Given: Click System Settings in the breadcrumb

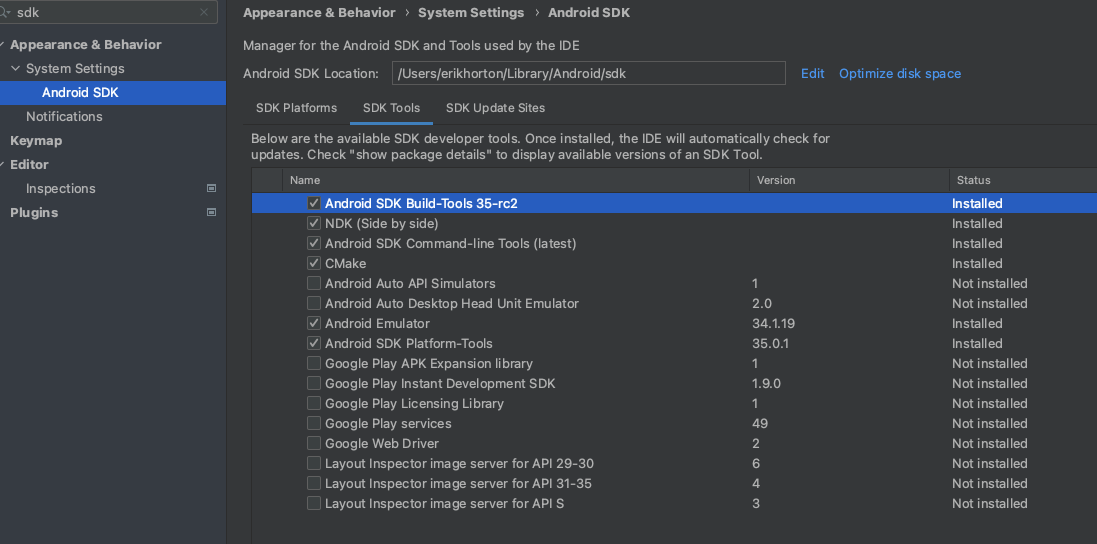Looking at the screenshot, I should coord(471,13).
